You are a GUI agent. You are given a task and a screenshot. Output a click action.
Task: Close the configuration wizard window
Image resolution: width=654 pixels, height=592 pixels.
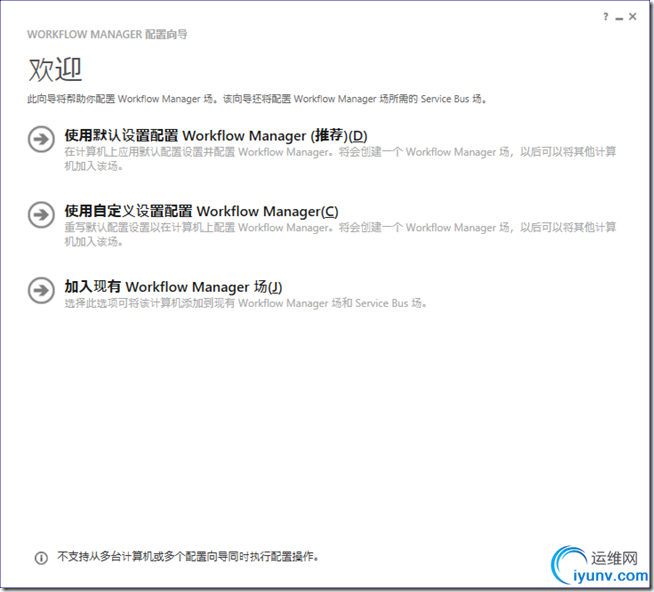pyautogui.click(x=633, y=16)
